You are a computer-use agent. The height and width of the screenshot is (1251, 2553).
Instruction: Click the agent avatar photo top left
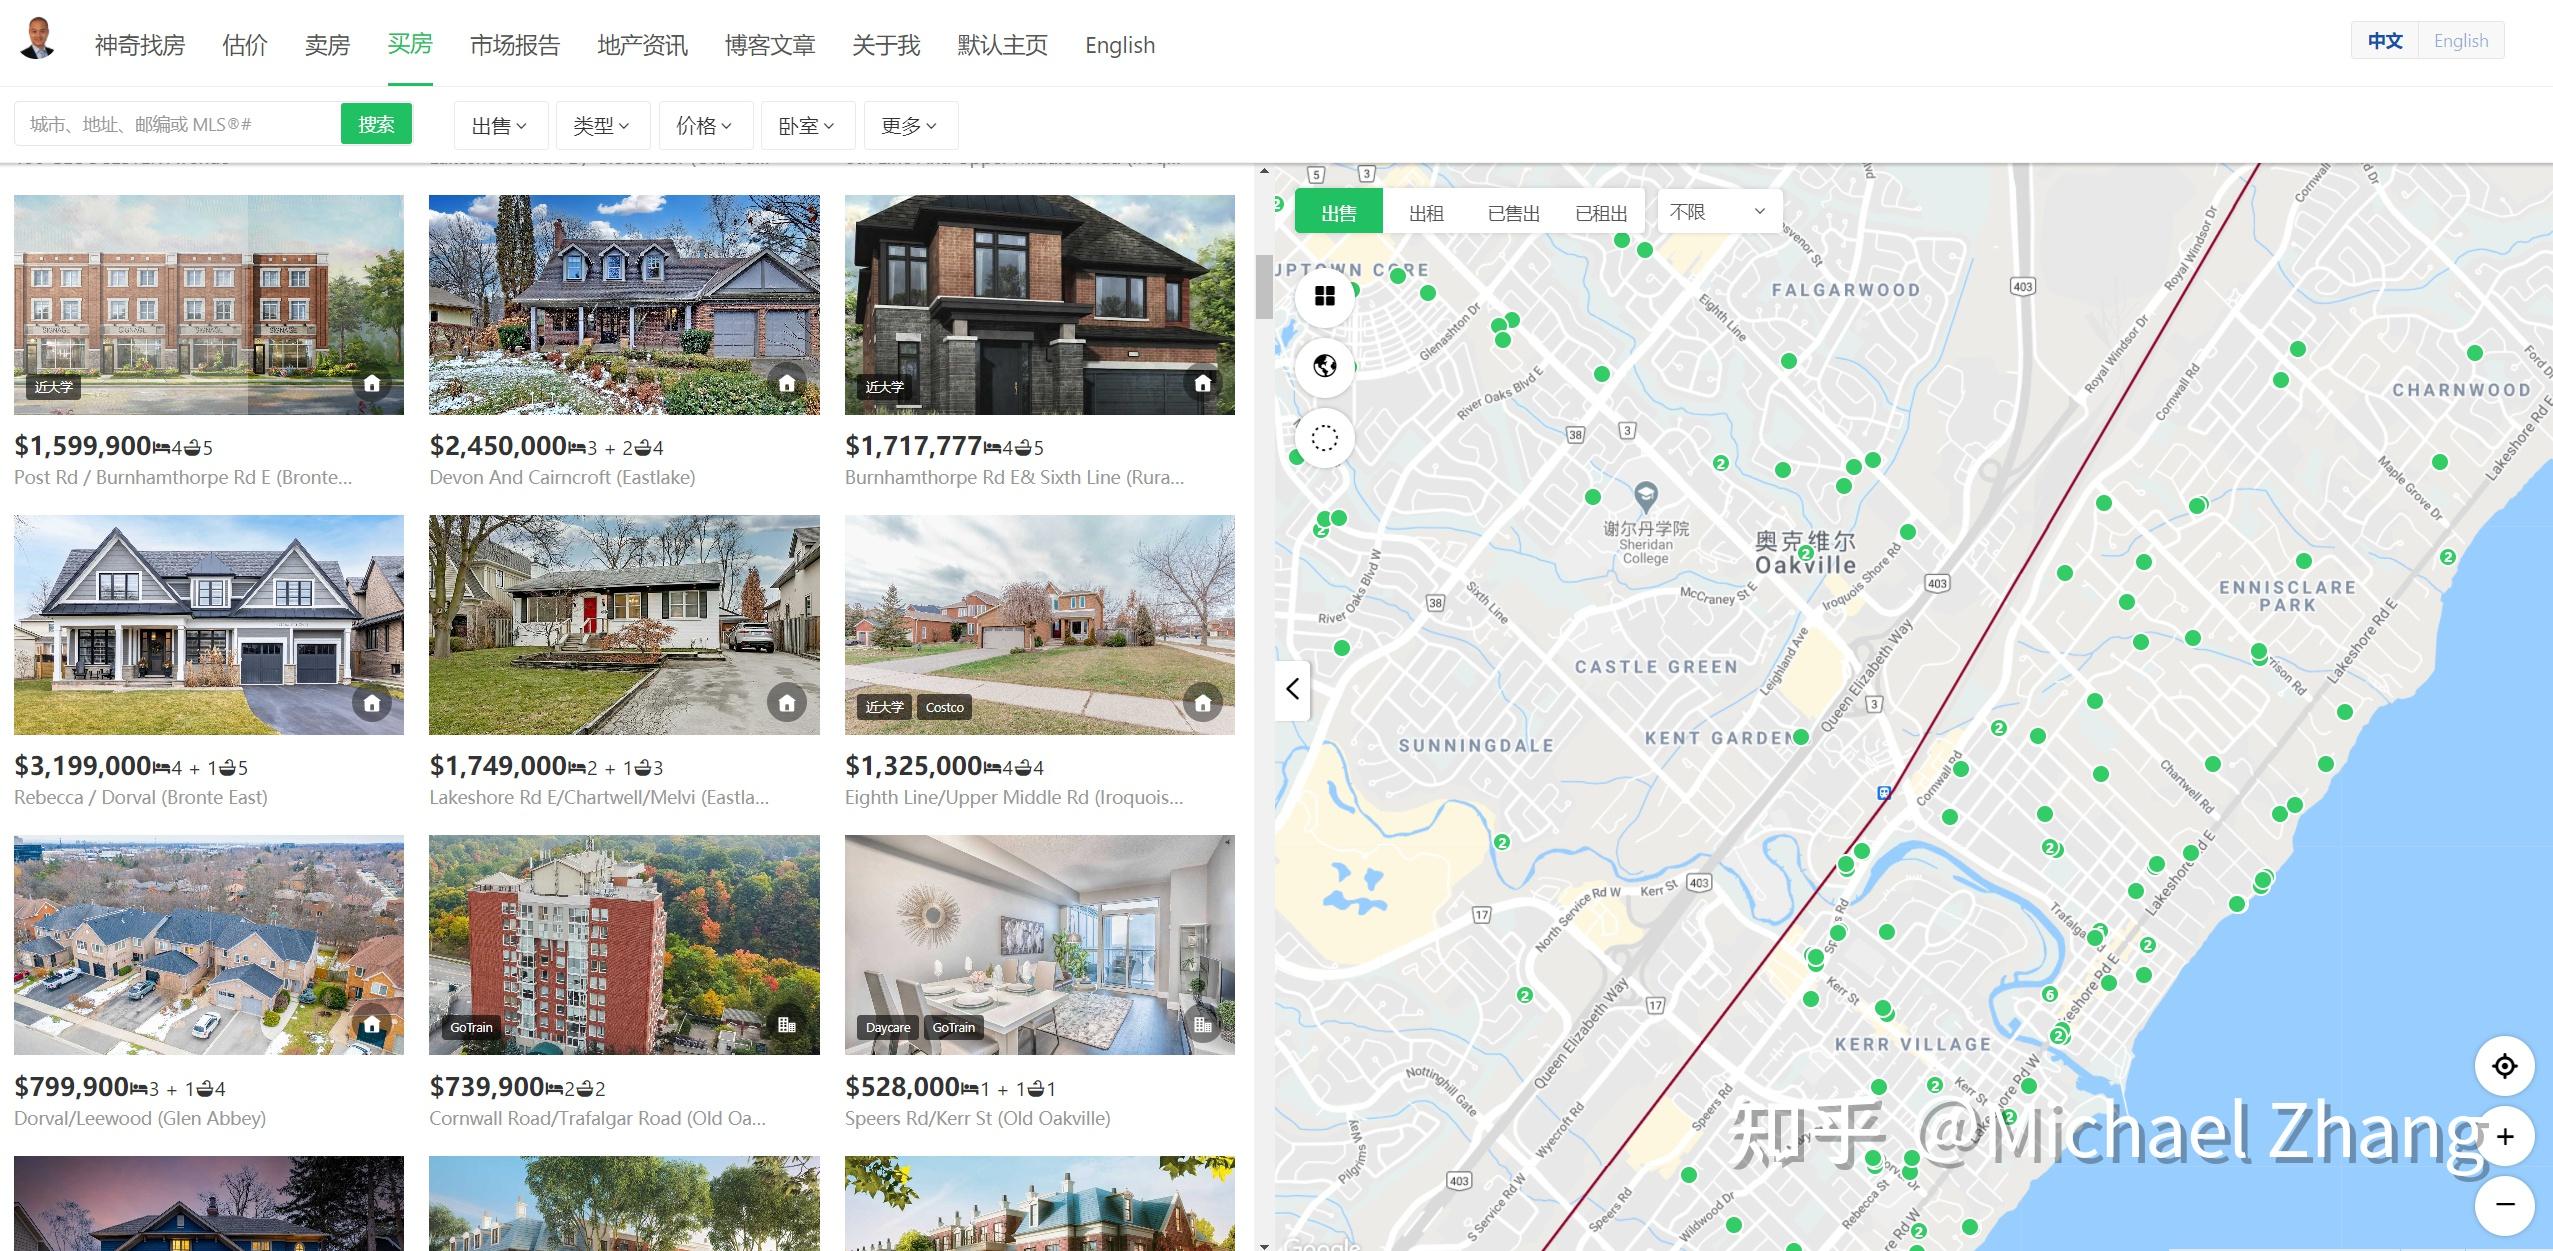click(x=37, y=40)
